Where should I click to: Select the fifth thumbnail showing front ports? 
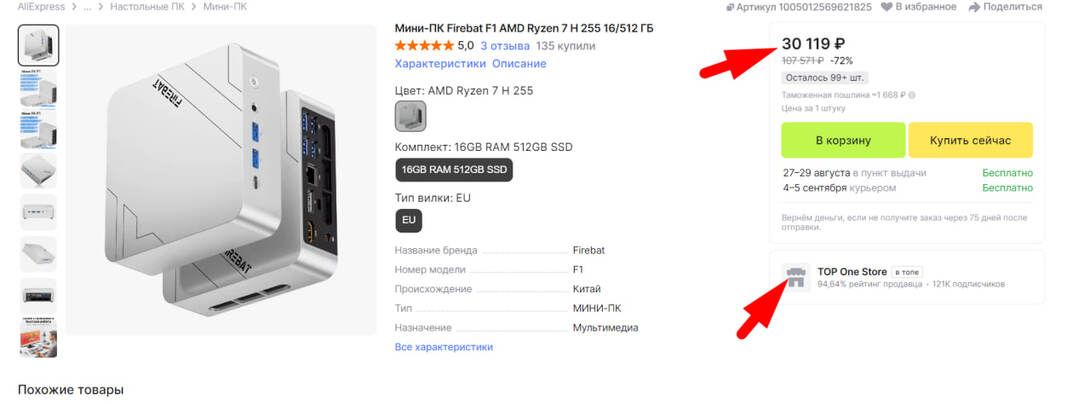tap(38, 212)
